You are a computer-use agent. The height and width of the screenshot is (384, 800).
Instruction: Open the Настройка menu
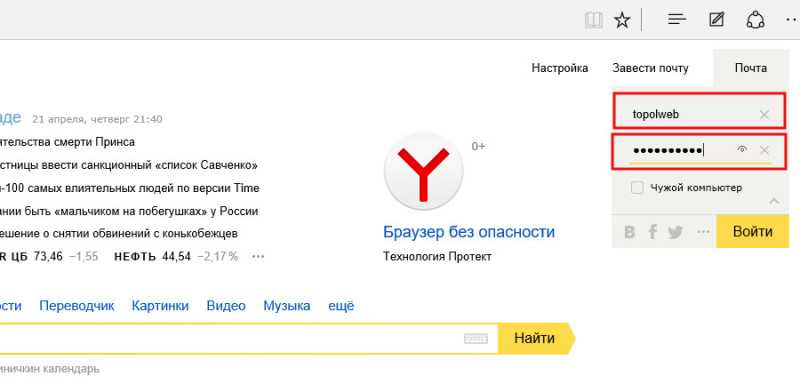pyautogui.click(x=560, y=68)
